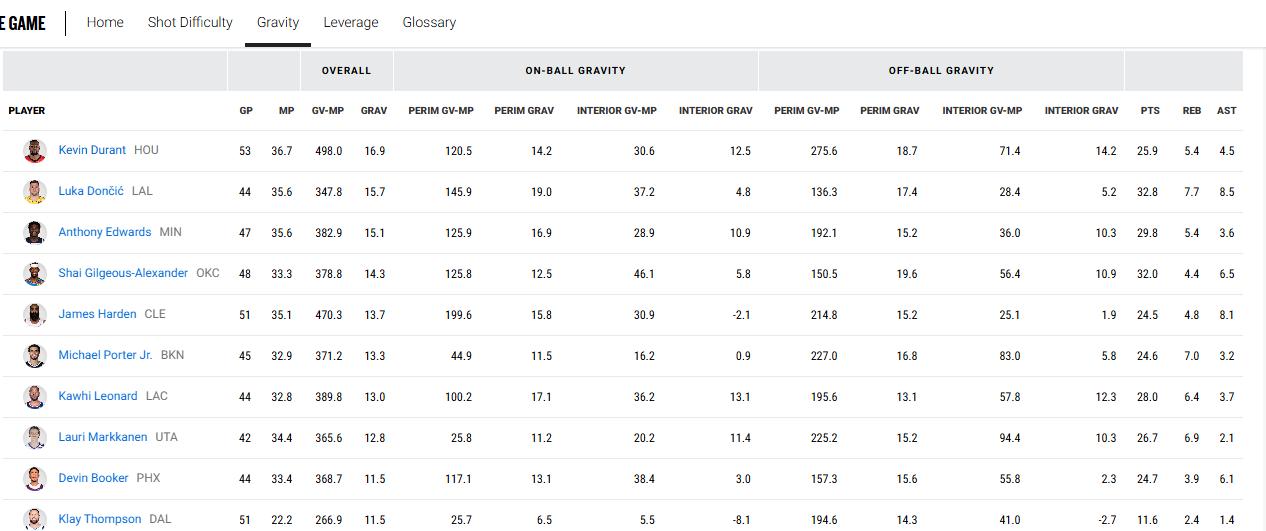
Task: Open the Leverage tab
Action: click(351, 22)
